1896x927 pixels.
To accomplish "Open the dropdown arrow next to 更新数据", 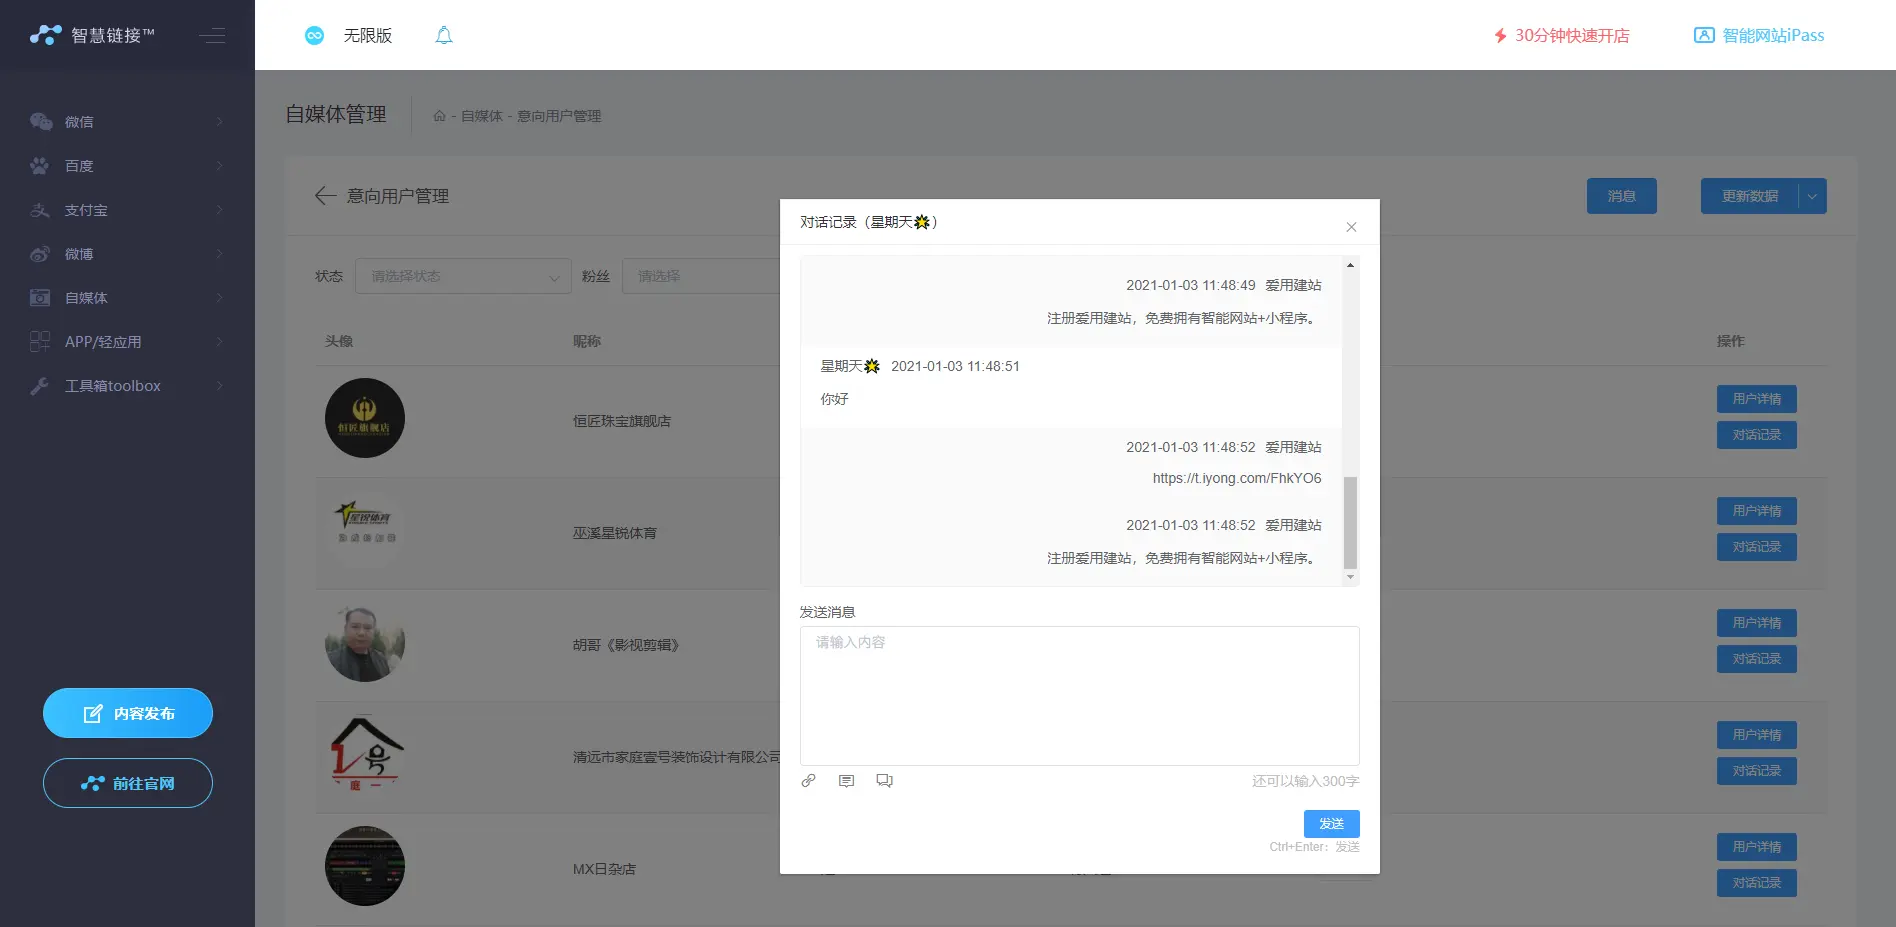I will [1812, 197].
